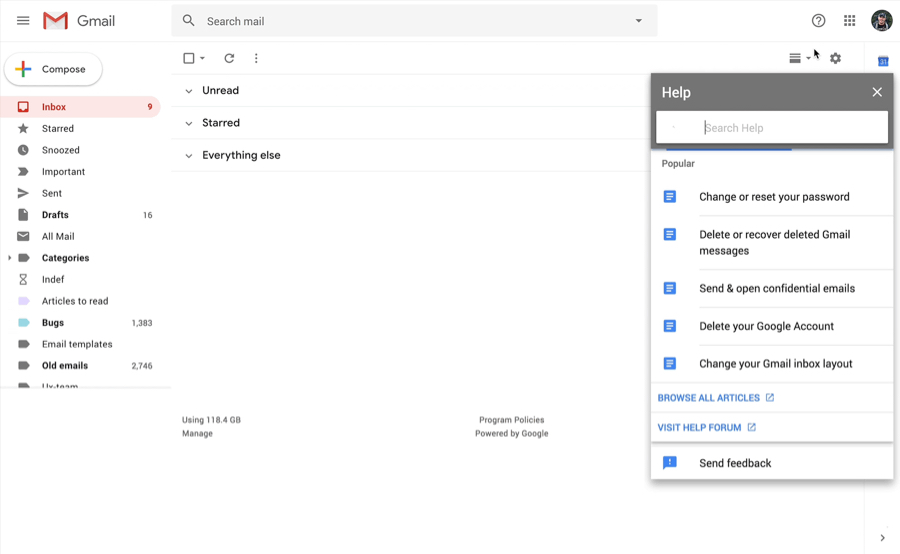Click the Indef hourglass icon
This screenshot has height=554, width=900.
(23, 279)
